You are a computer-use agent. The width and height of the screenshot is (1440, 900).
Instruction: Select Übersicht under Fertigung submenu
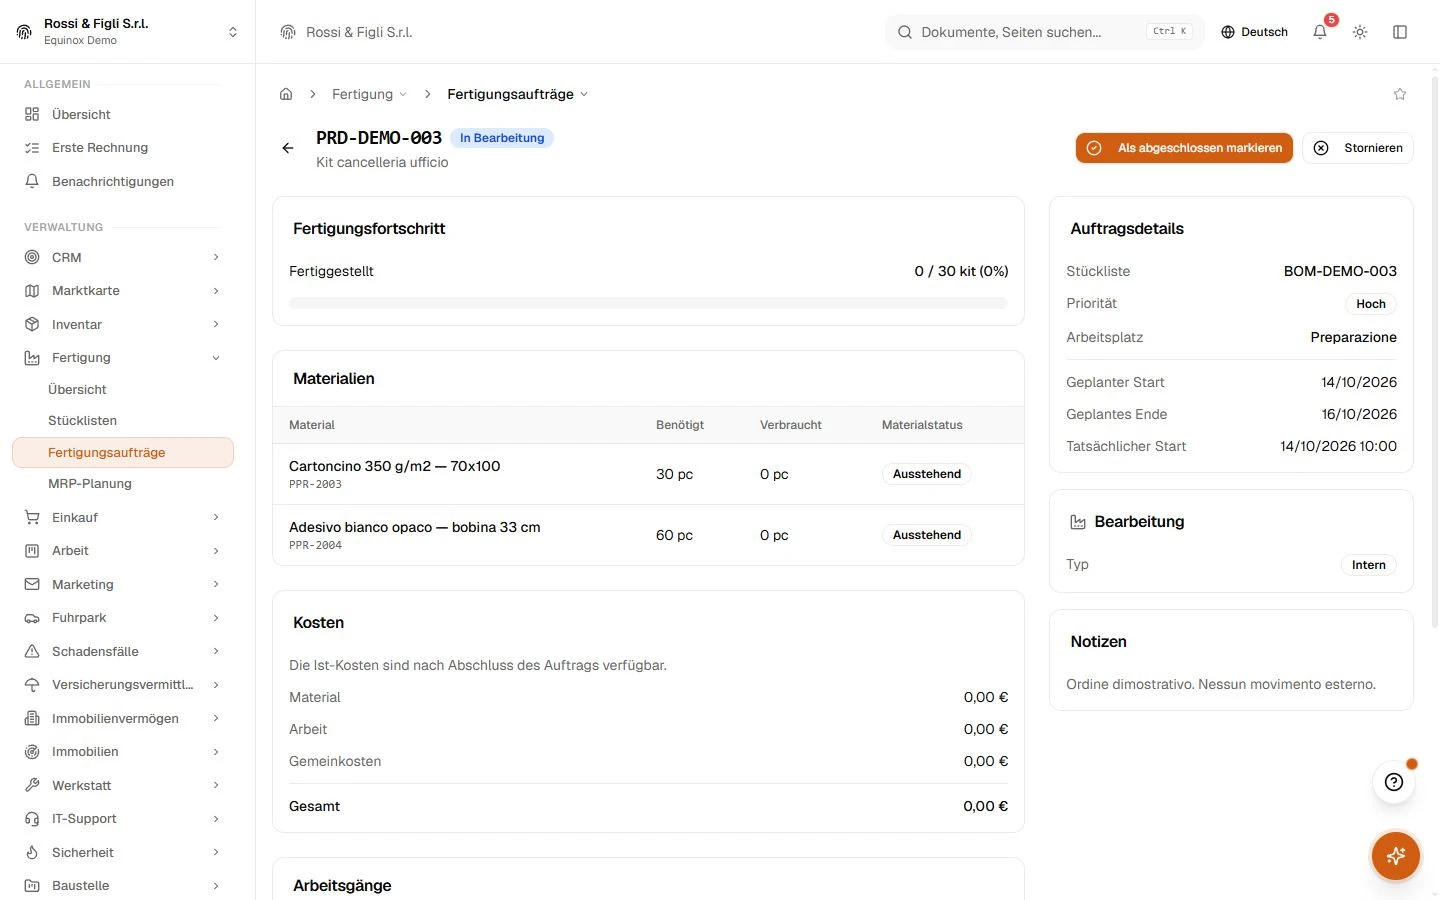(x=122, y=389)
